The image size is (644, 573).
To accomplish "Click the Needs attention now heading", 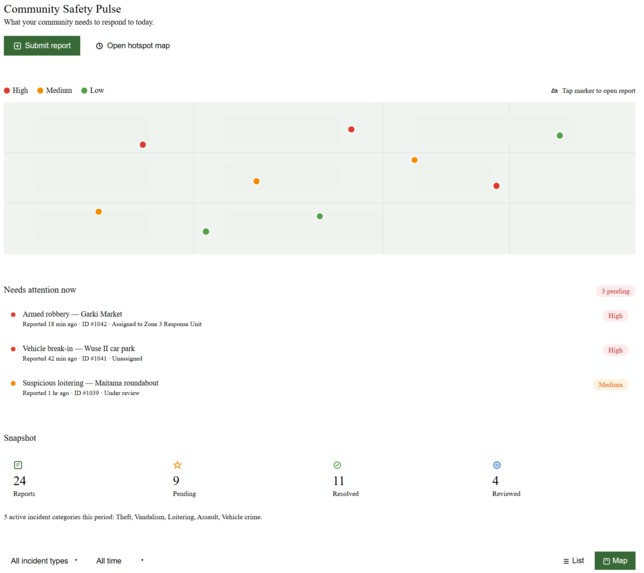I will [40, 290].
